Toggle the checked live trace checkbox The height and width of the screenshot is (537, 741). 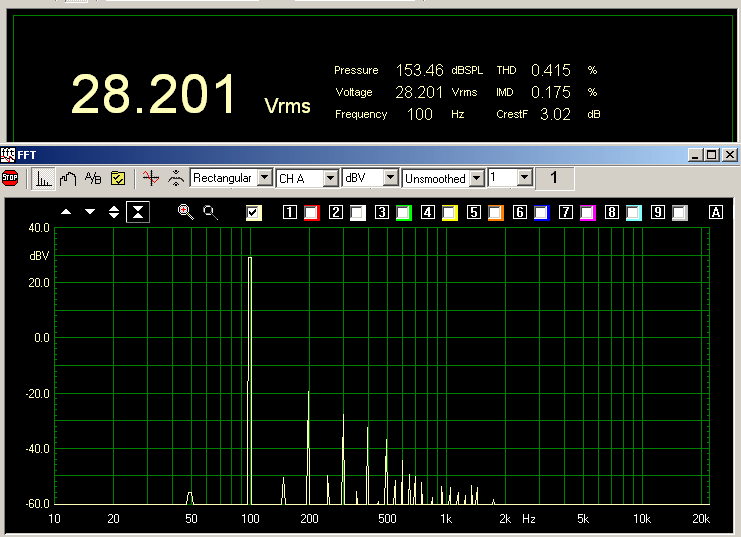(254, 212)
